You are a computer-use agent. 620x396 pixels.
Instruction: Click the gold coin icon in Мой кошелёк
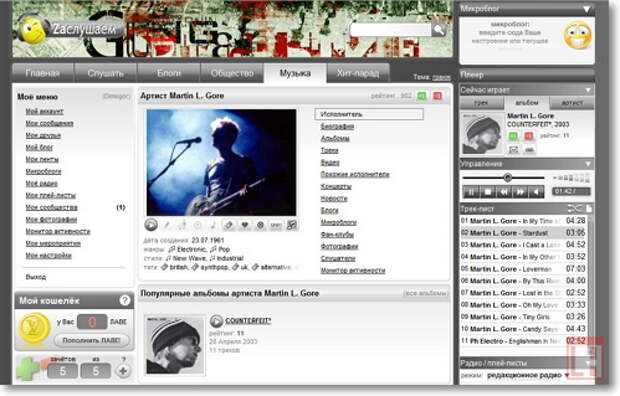pos(35,329)
